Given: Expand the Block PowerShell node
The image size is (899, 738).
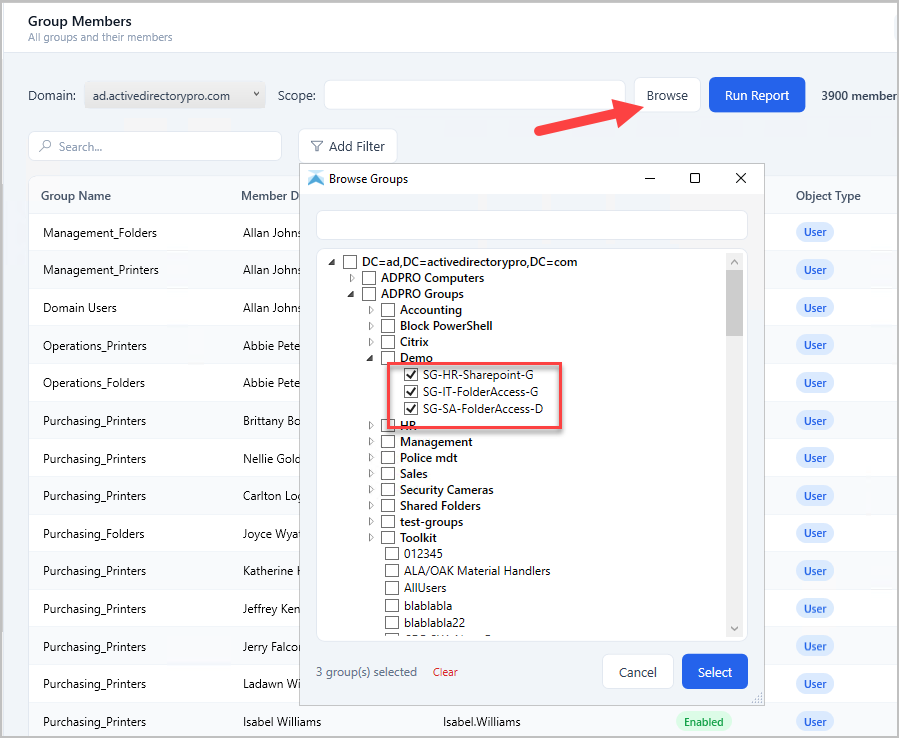Looking at the screenshot, I should tap(371, 326).
